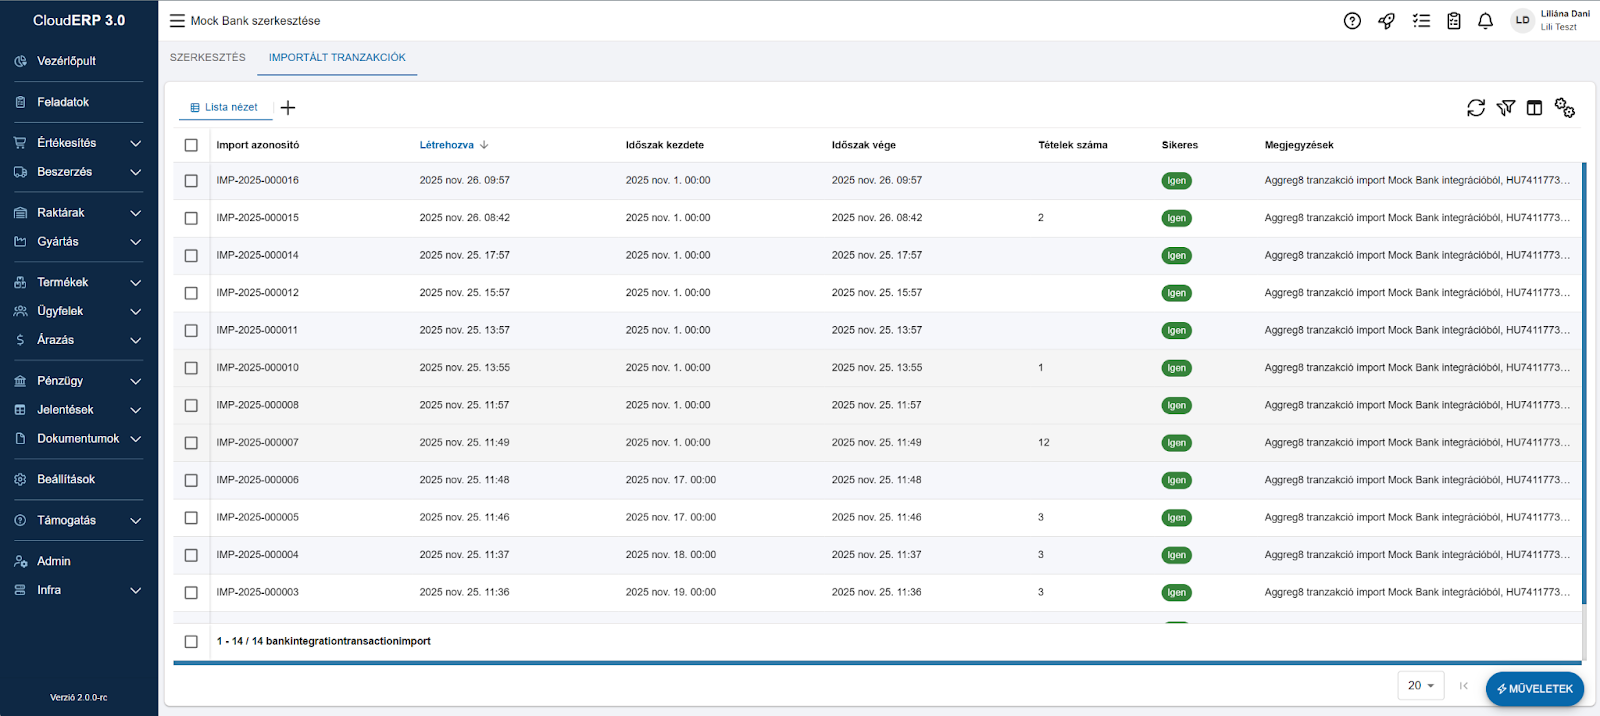This screenshot has width=1600, height=716.
Task: Click the plus icon to add view
Action: [x=288, y=108]
